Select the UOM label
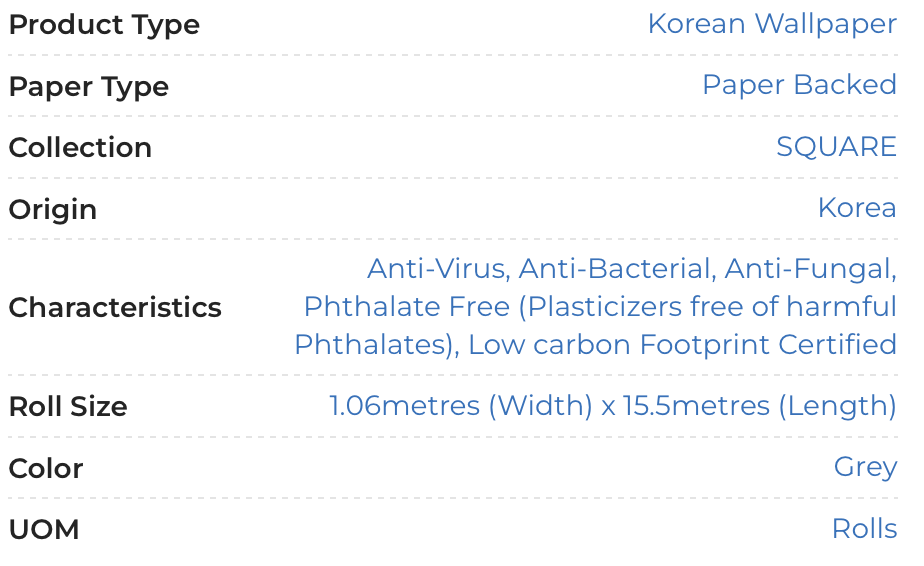Image resolution: width=924 pixels, height=566 pixels. tap(43, 529)
